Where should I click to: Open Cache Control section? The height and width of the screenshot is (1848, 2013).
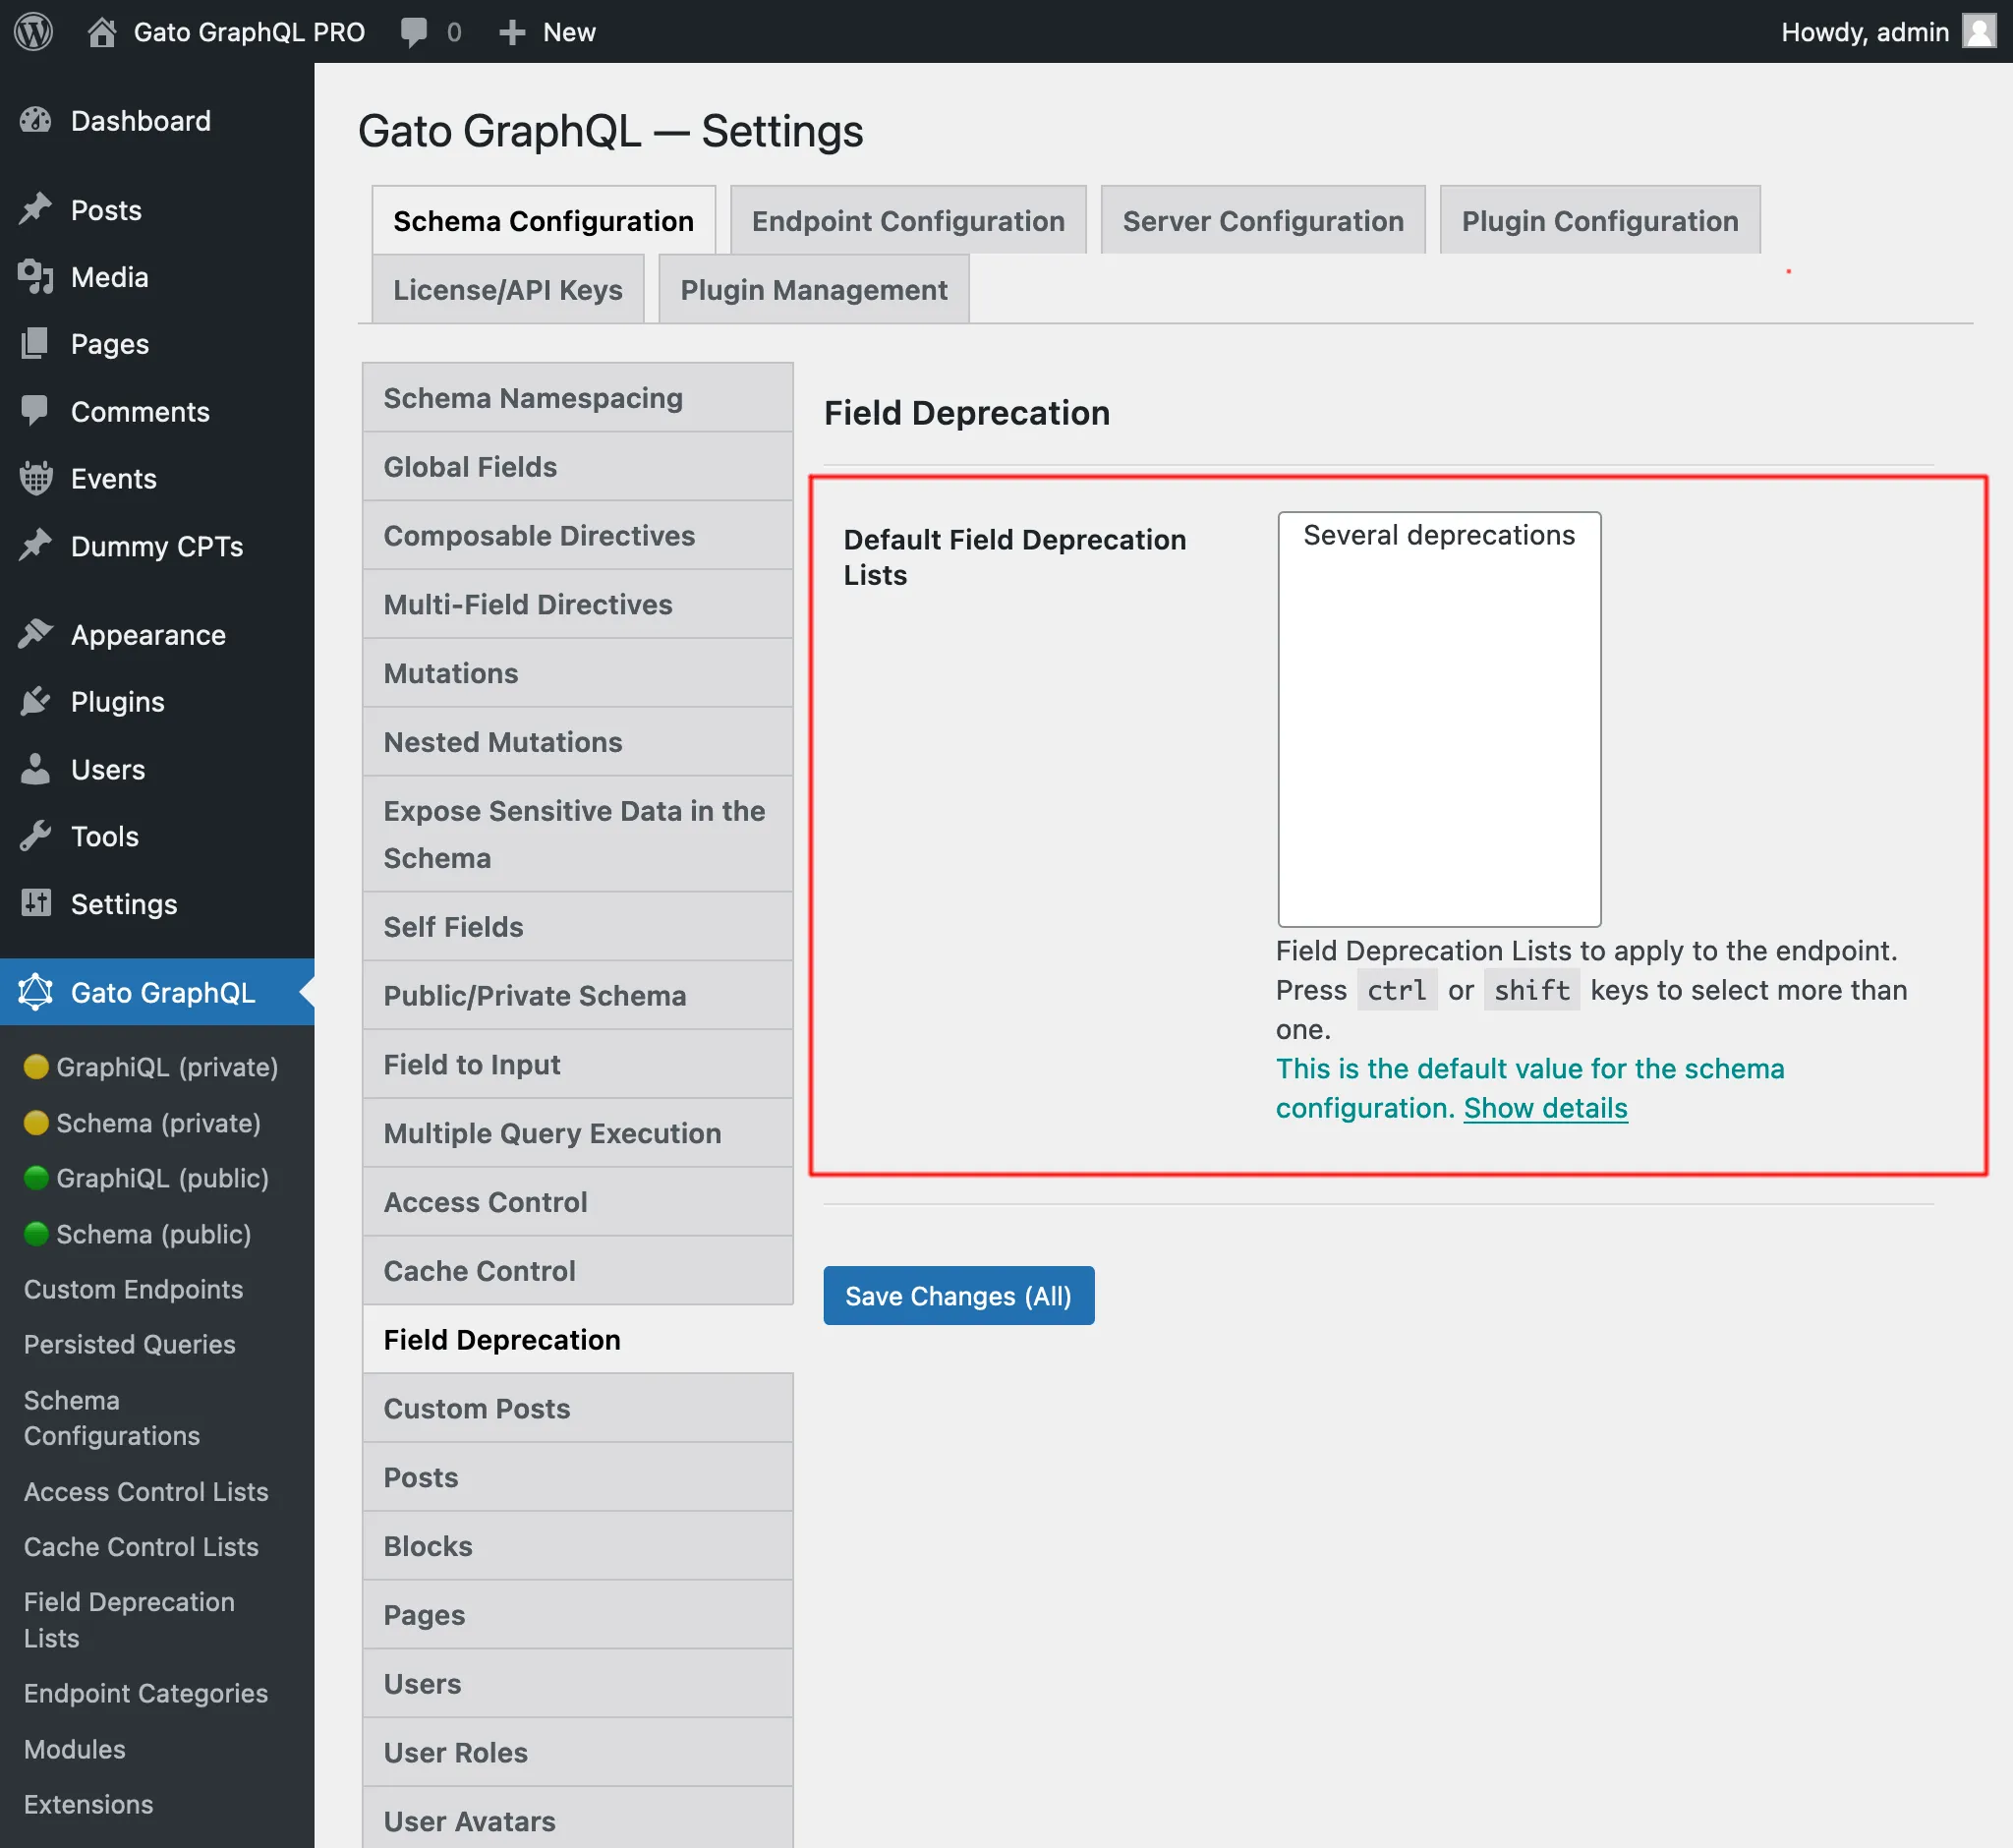pyautogui.click(x=578, y=1271)
